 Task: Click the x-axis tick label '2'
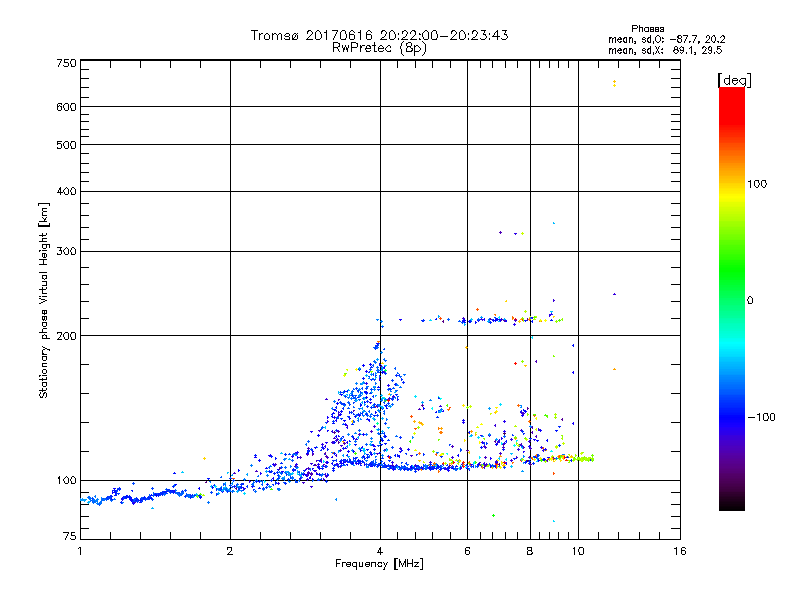[230, 552]
